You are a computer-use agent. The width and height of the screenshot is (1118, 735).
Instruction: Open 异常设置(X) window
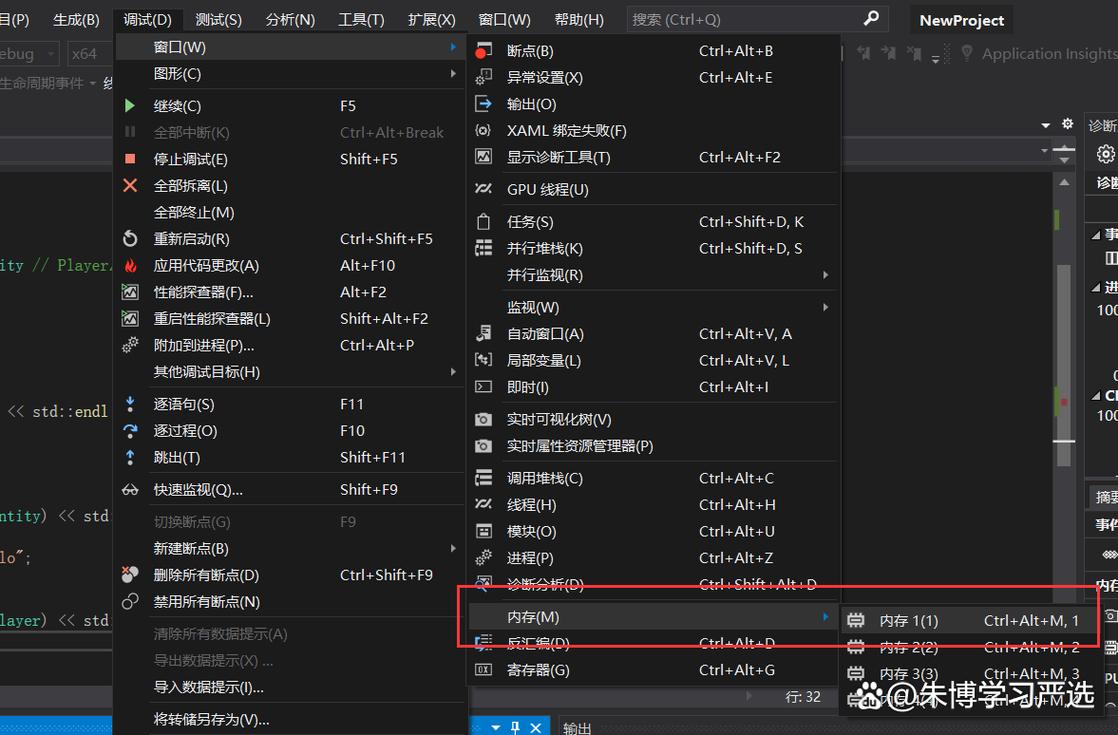pos(653,77)
